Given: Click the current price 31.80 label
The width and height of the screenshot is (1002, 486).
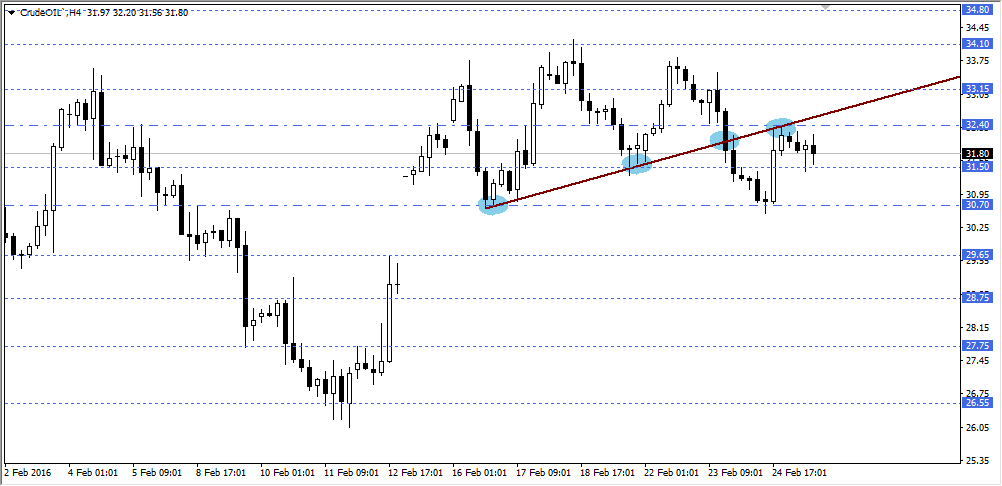Looking at the screenshot, I should click(x=976, y=154).
